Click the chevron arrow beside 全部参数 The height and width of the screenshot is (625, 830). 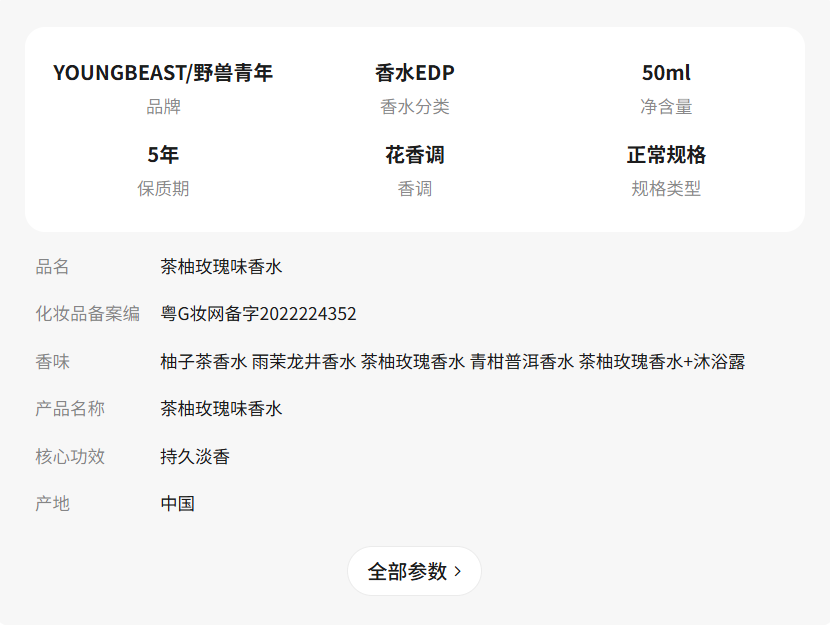click(458, 571)
